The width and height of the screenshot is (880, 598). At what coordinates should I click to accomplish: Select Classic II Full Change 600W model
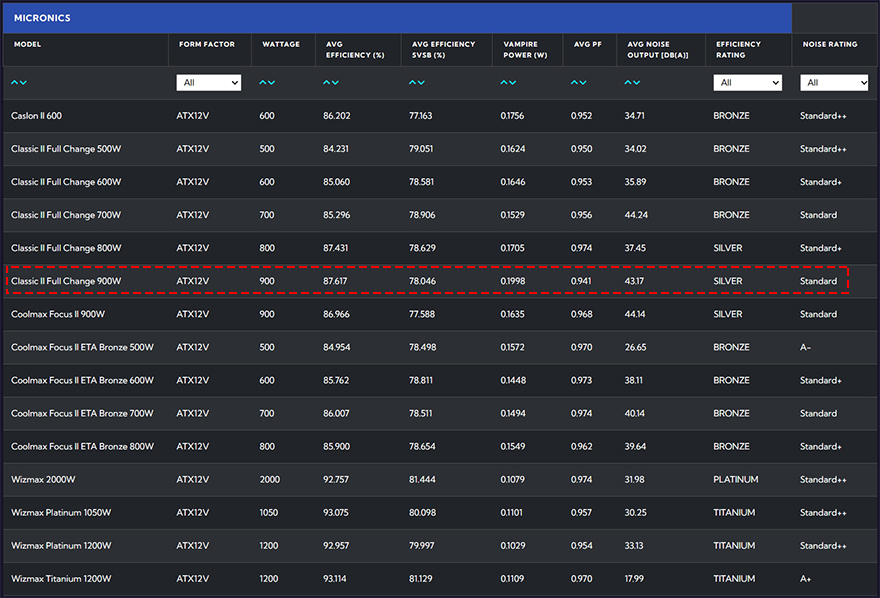pyautogui.click(x=66, y=182)
